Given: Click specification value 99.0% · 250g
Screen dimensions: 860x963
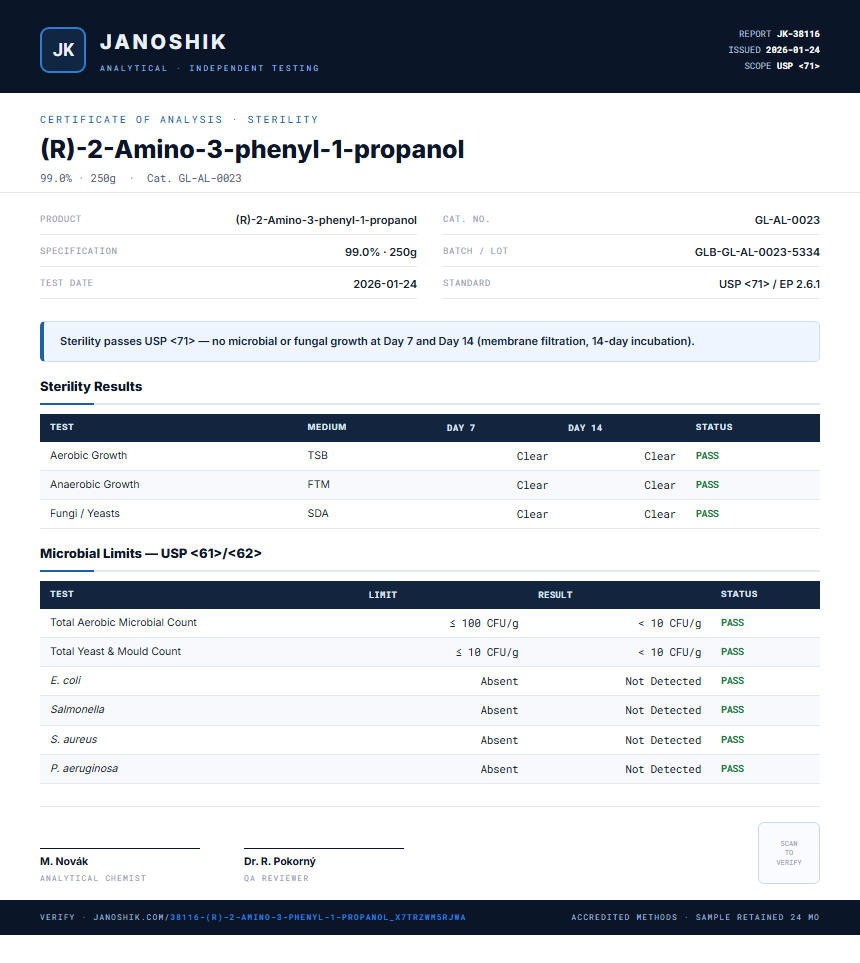Looking at the screenshot, I should [380, 252].
